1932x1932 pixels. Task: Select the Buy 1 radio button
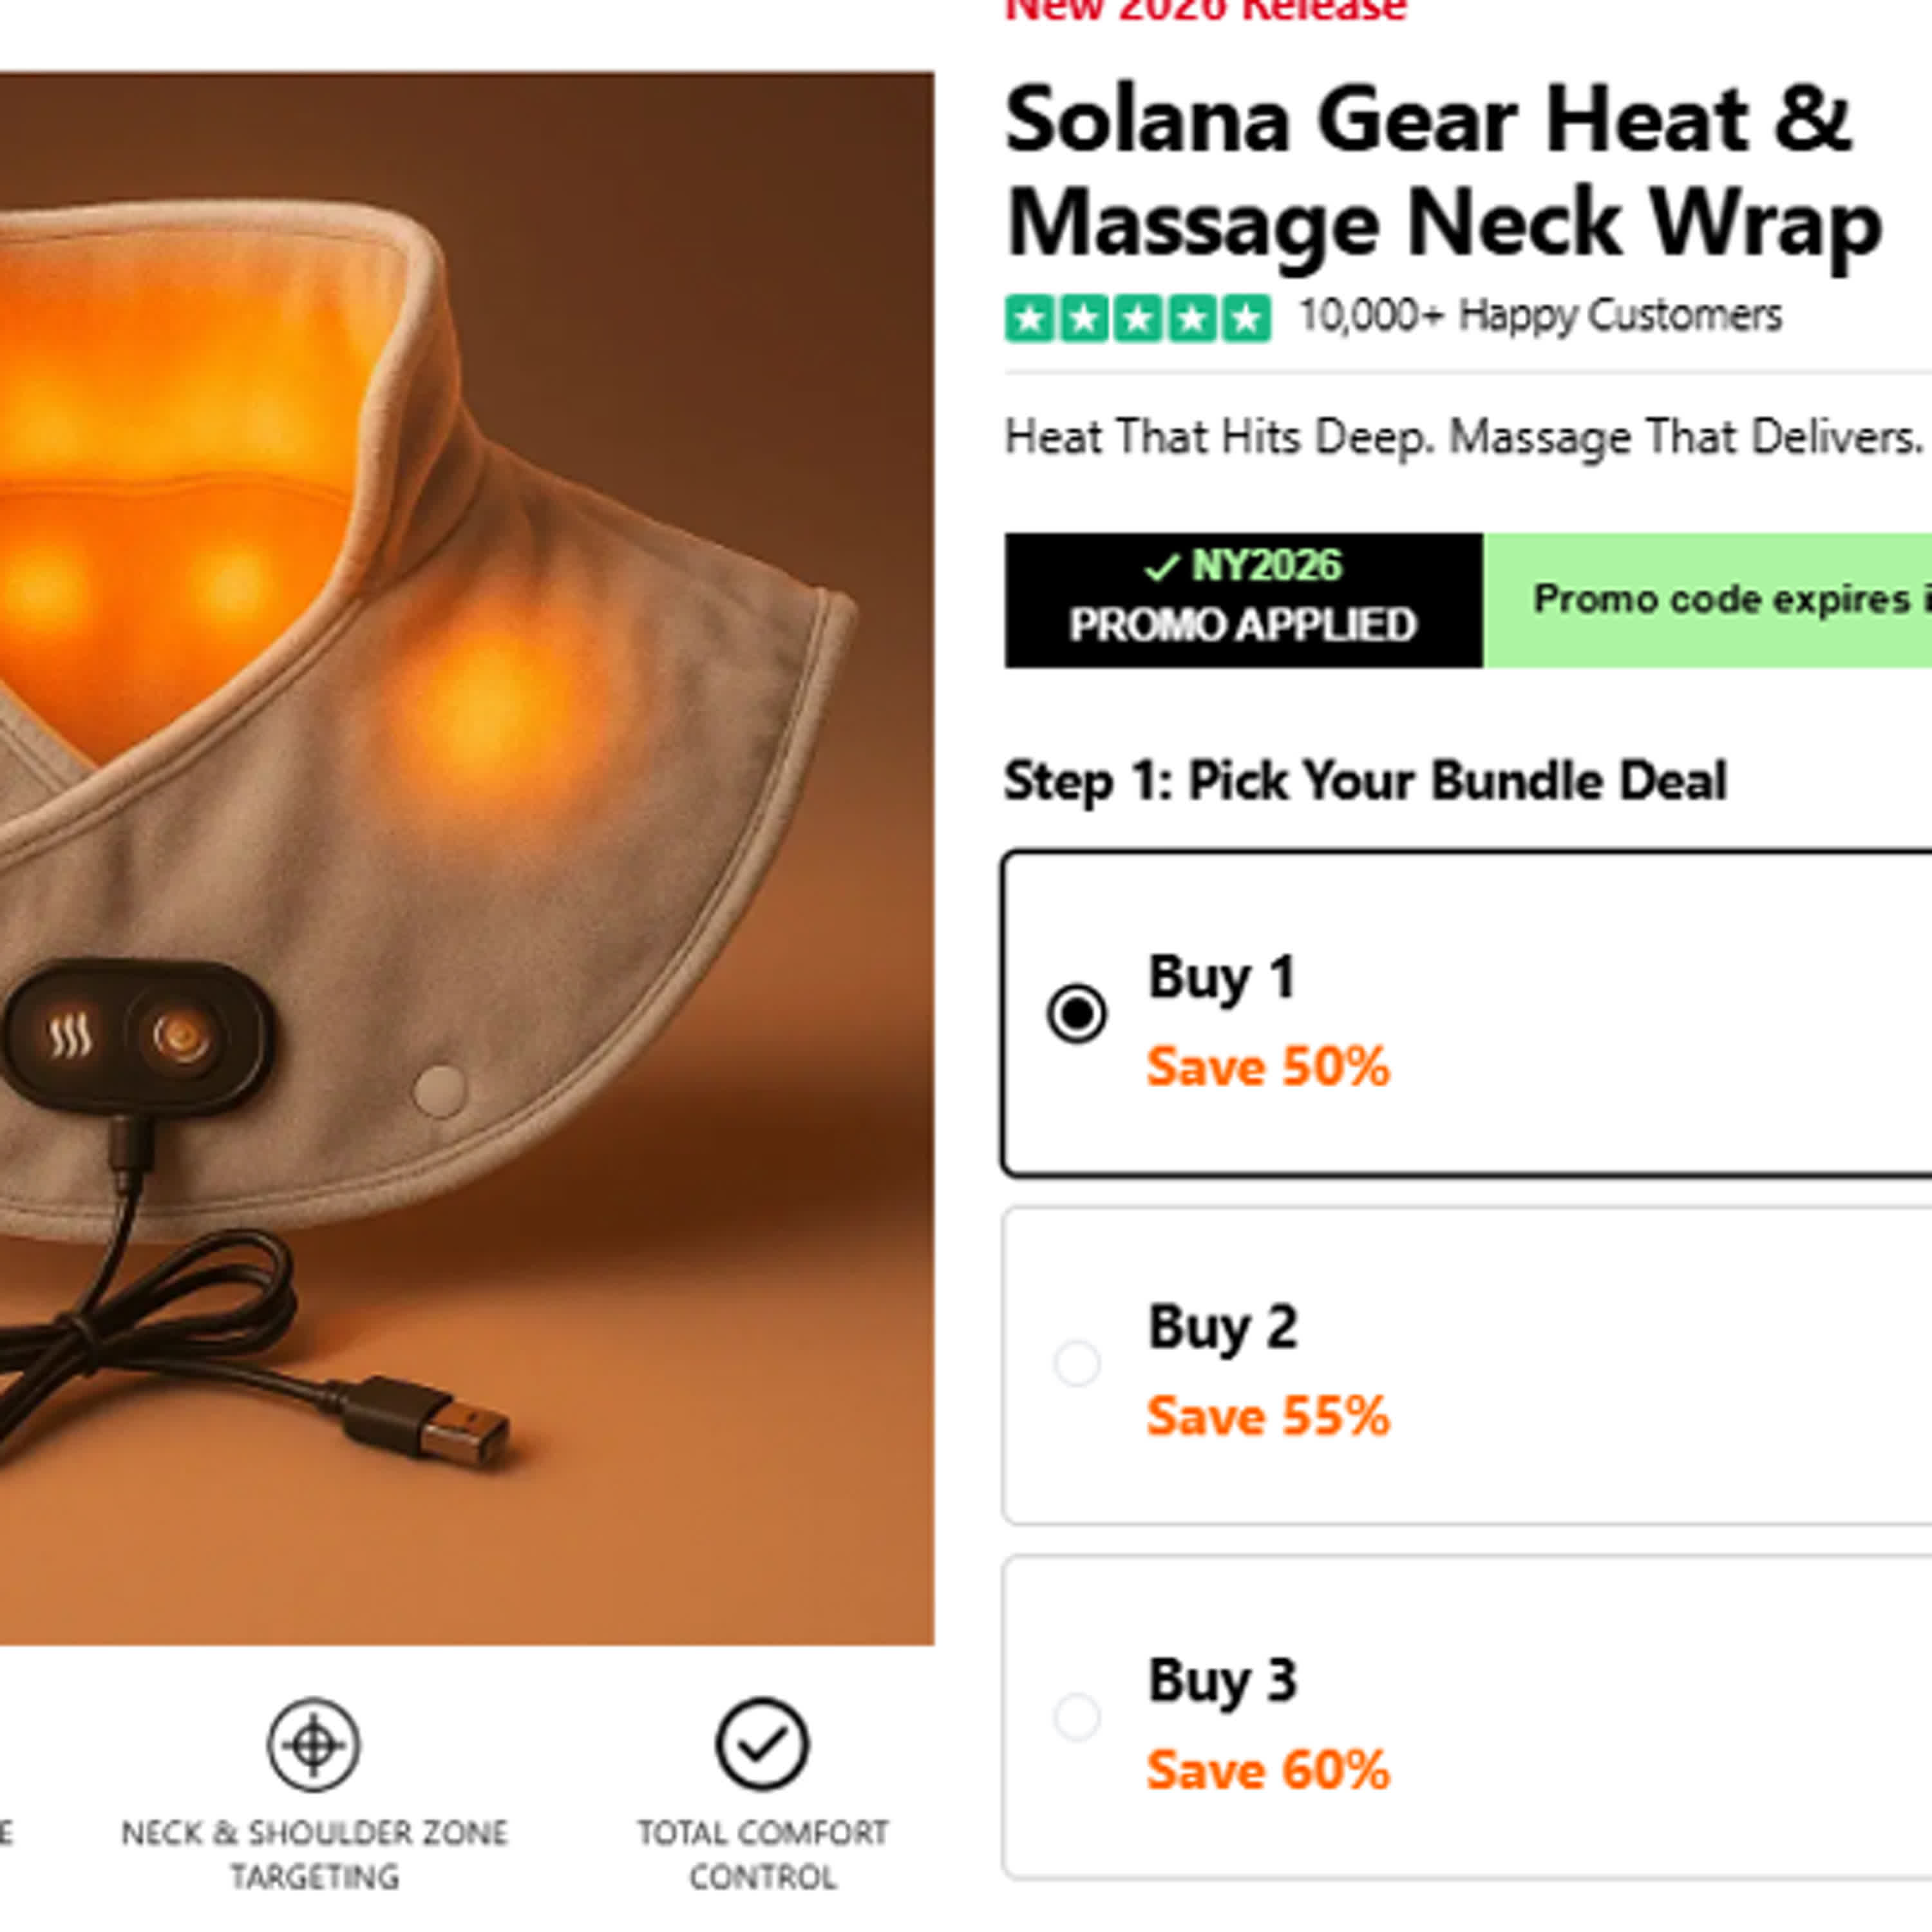click(1076, 1014)
